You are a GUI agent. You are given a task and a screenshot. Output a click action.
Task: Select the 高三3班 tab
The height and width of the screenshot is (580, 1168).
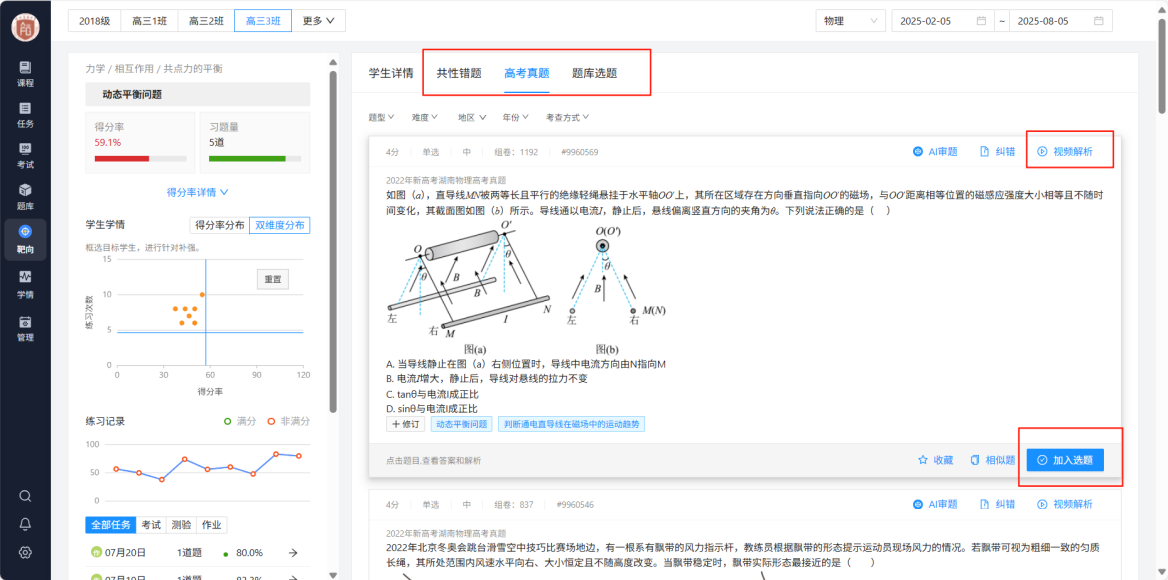(262, 21)
